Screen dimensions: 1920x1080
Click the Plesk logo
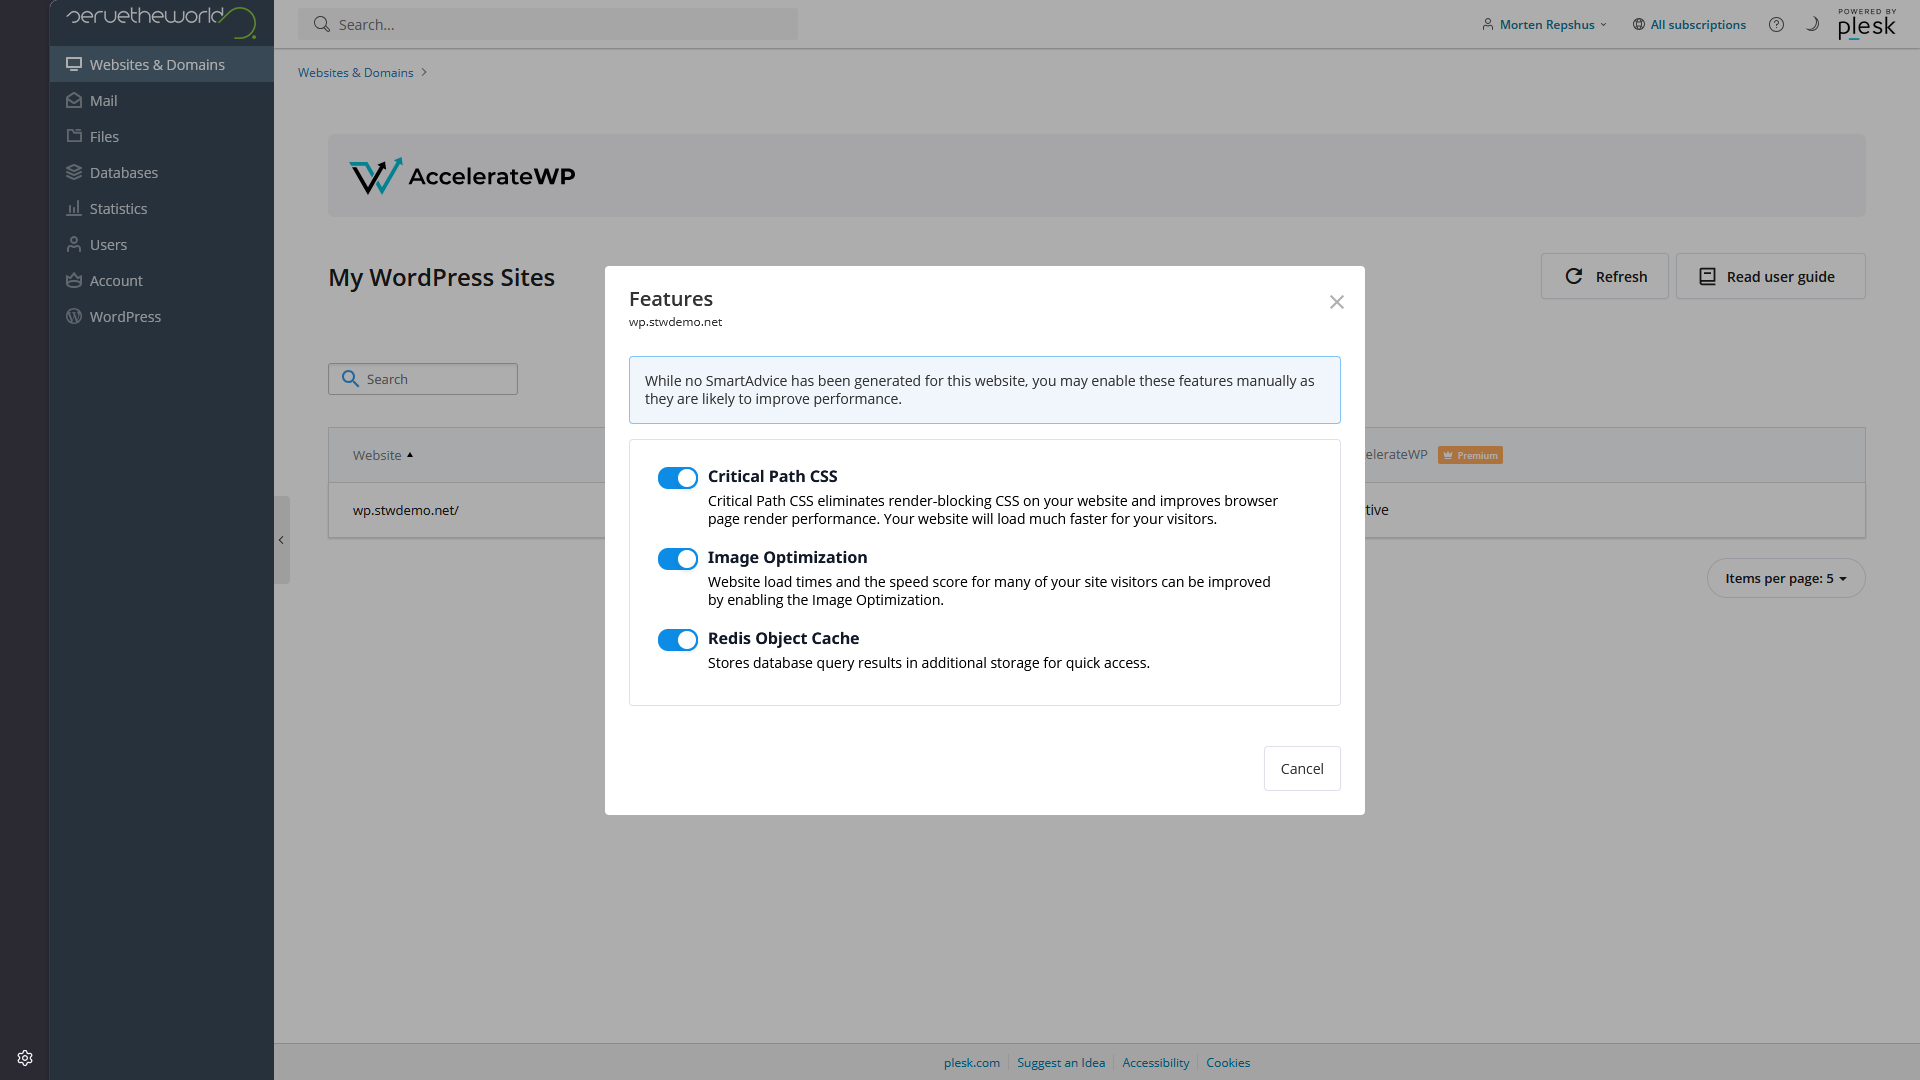pyautogui.click(x=1866, y=24)
